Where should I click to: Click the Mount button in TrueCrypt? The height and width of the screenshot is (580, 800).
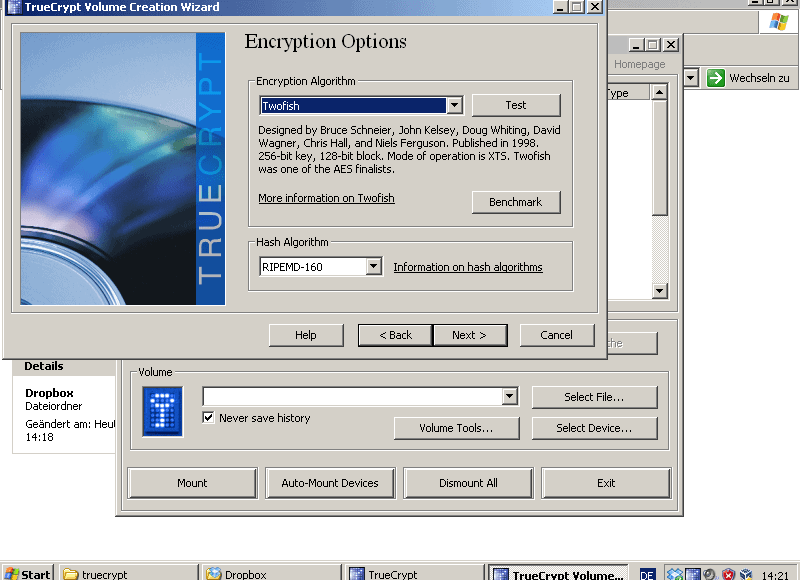point(192,483)
